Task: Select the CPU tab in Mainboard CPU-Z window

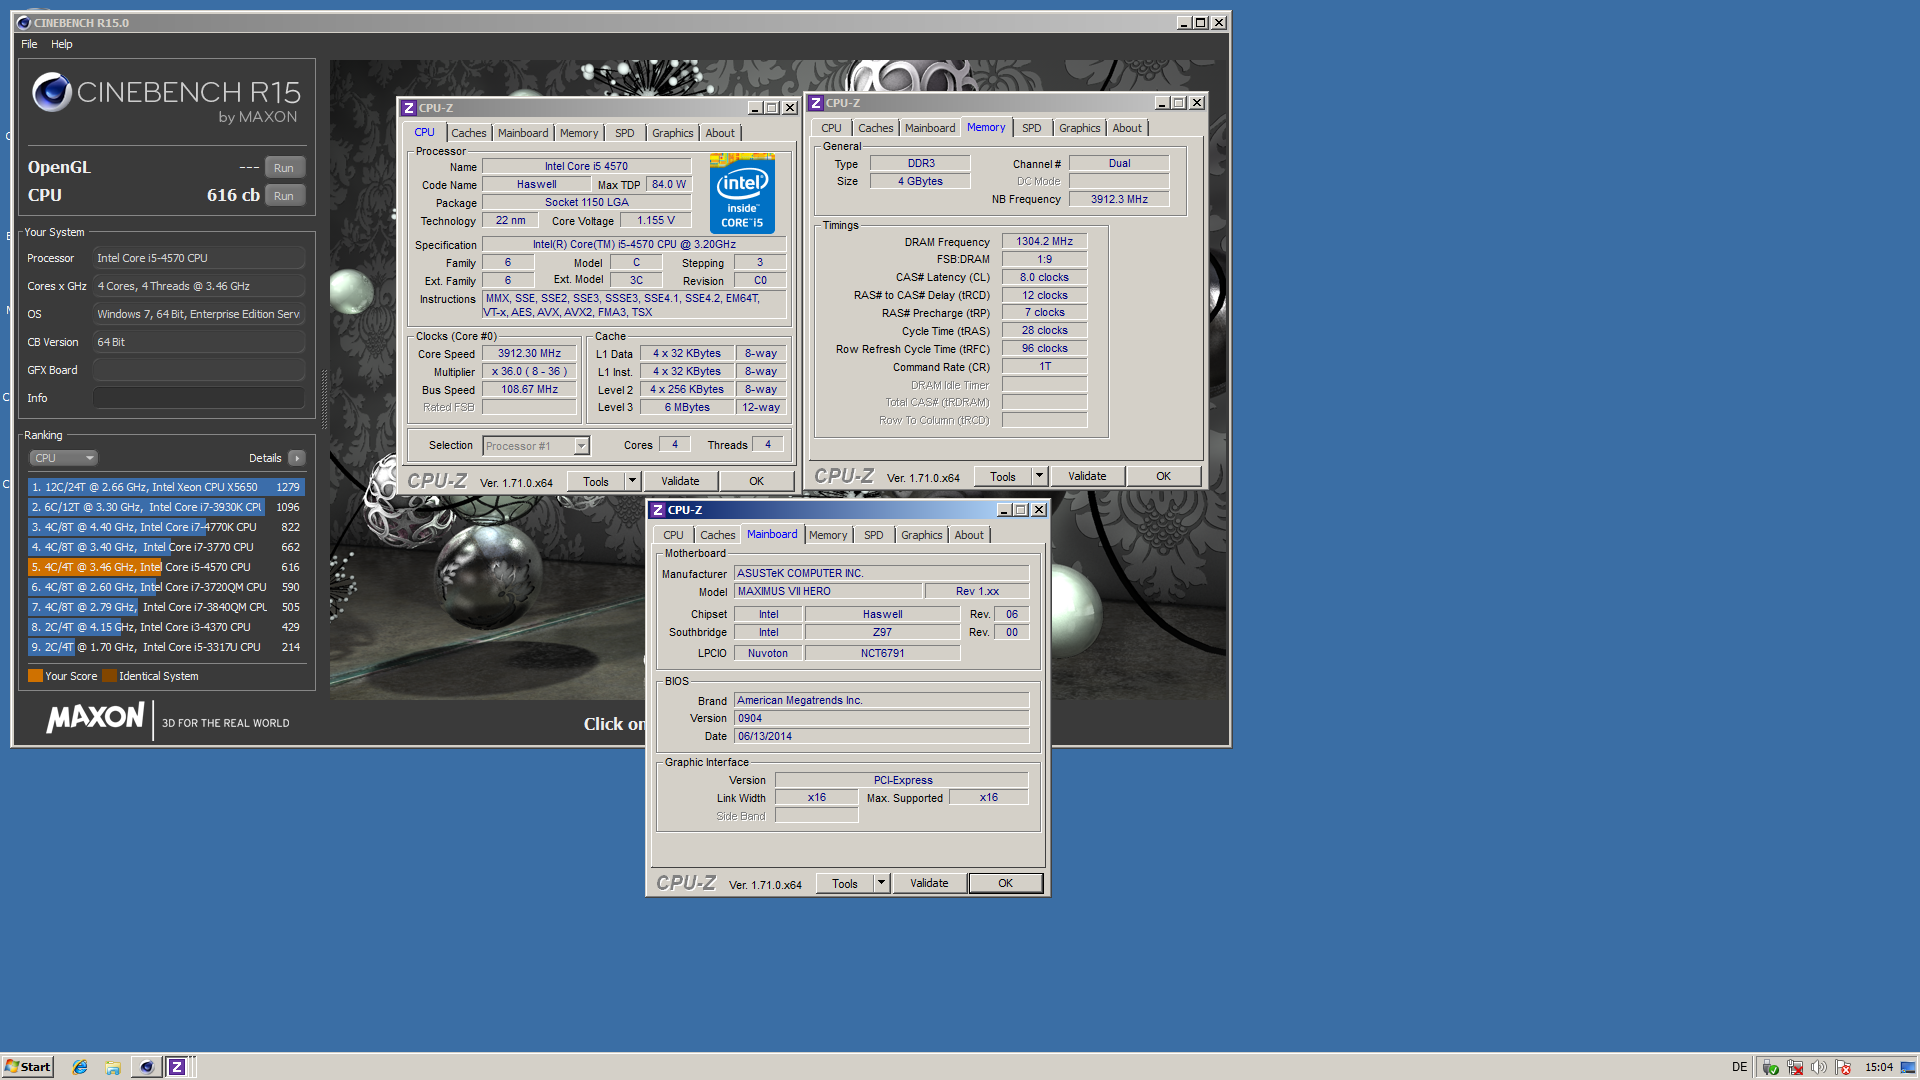Action: coord(673,535)
